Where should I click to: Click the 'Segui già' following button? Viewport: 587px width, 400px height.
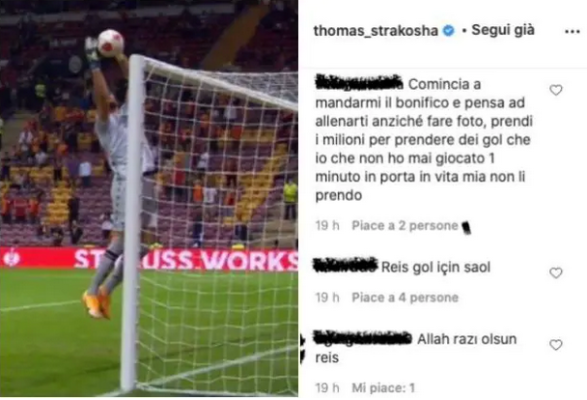[x=503, y=30]
